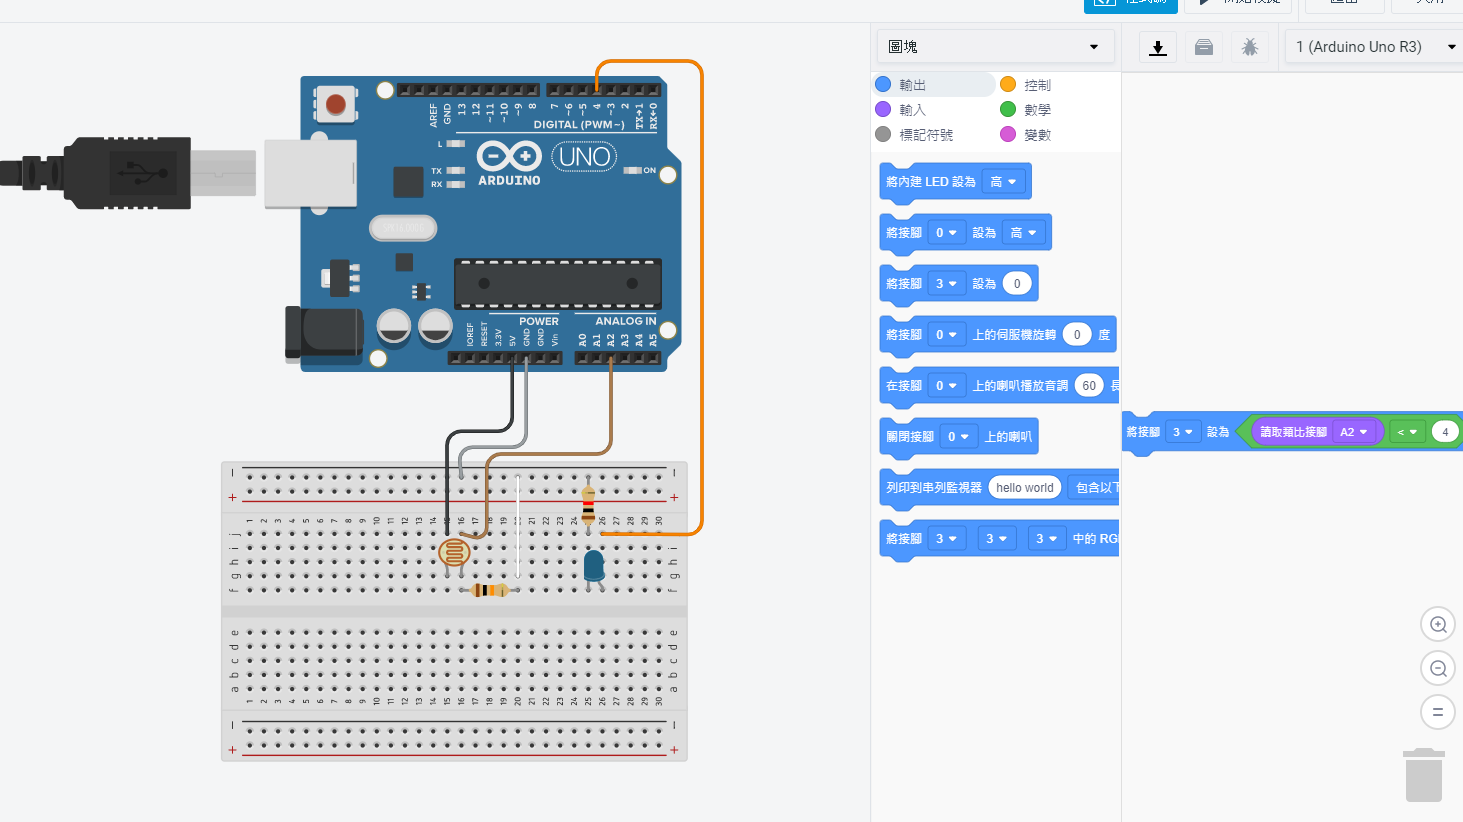Image resolution: width=1463 pixels, height=822 pixels.
Task: Click the debugger bug icon
Action: [x=1249, y=47]
